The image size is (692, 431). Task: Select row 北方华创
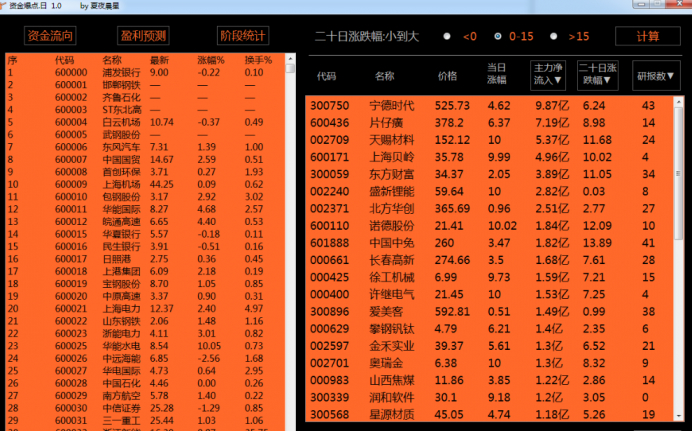tap(490, 209)
